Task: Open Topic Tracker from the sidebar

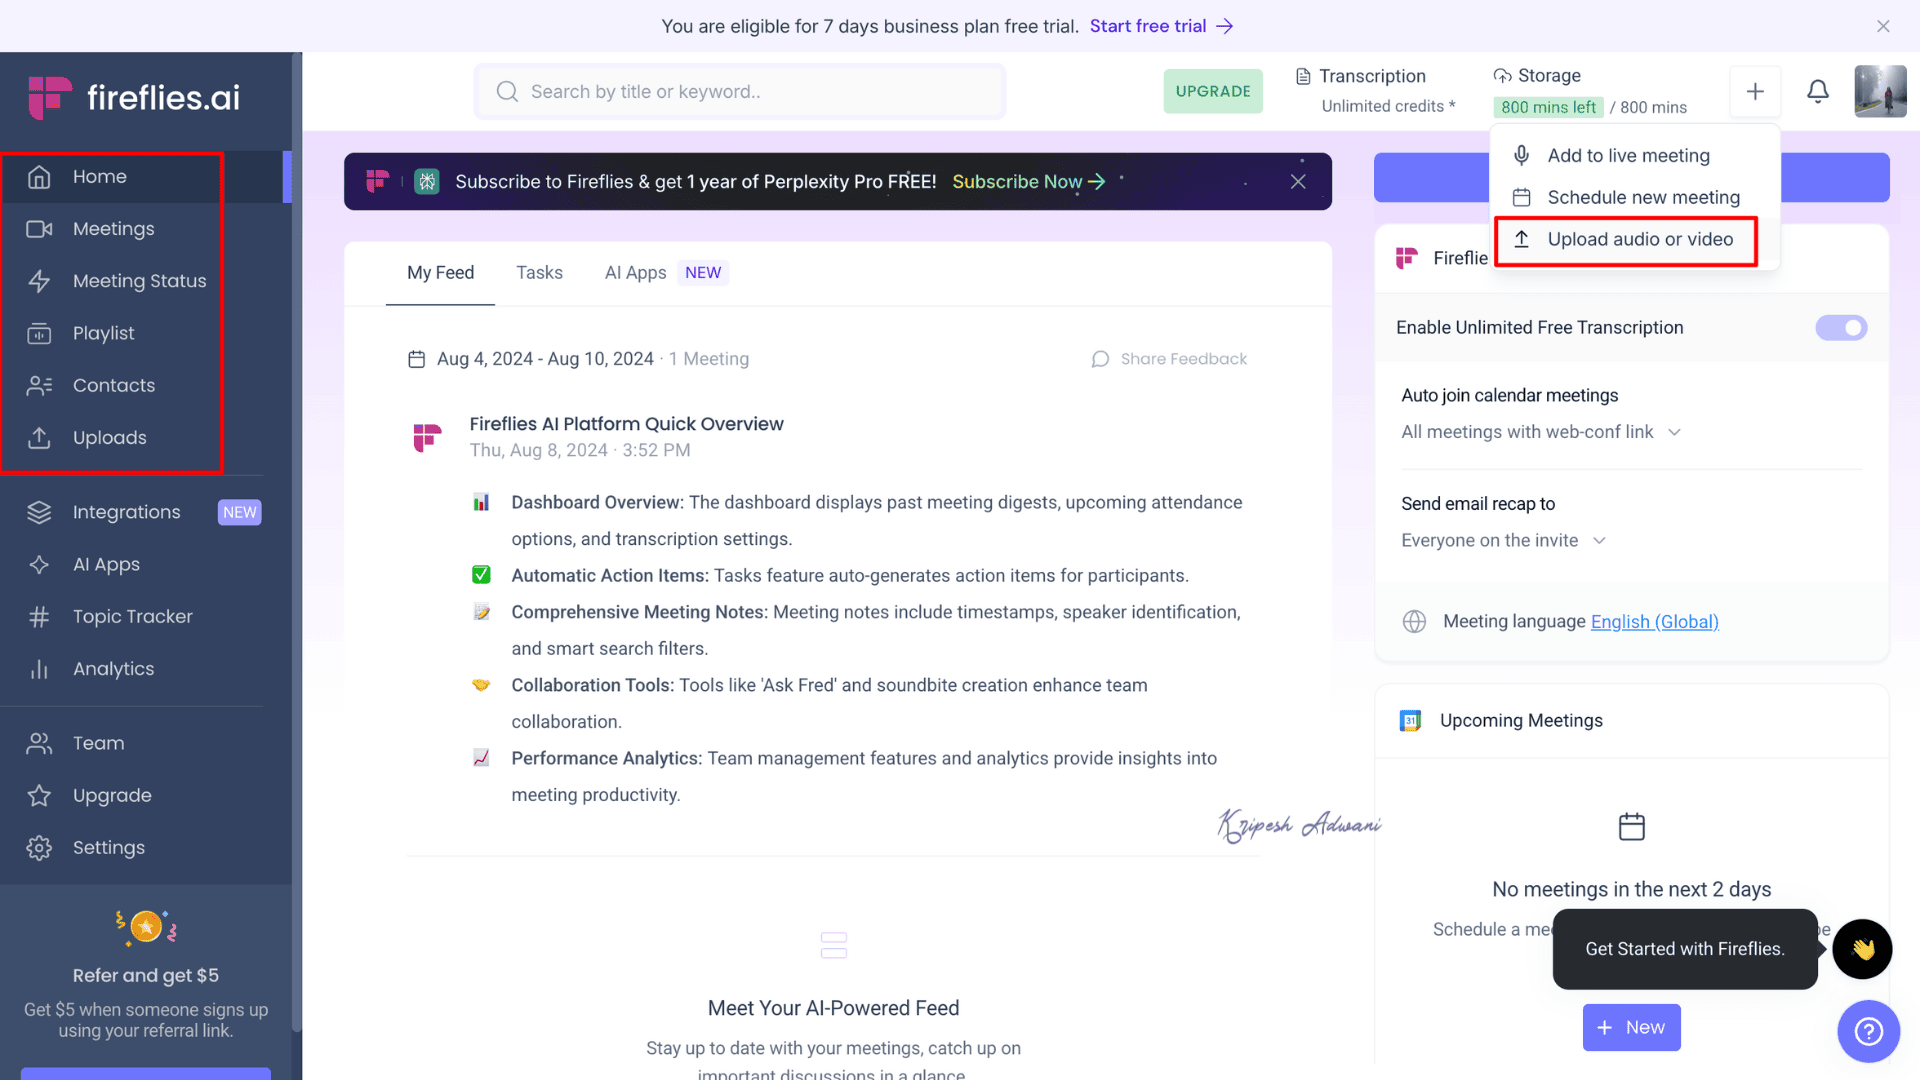Action: (132, 617)
